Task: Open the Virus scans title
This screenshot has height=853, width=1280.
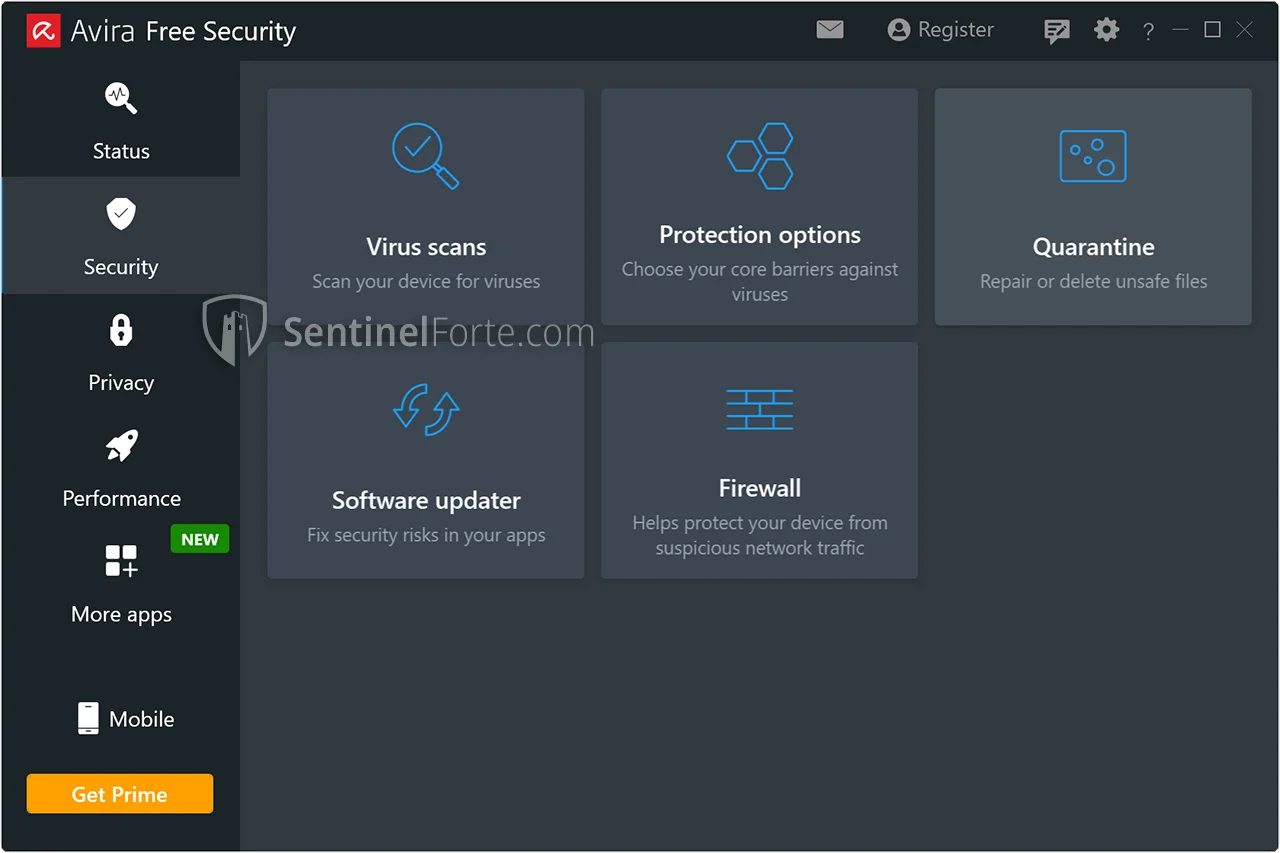Action: [426, 247]
